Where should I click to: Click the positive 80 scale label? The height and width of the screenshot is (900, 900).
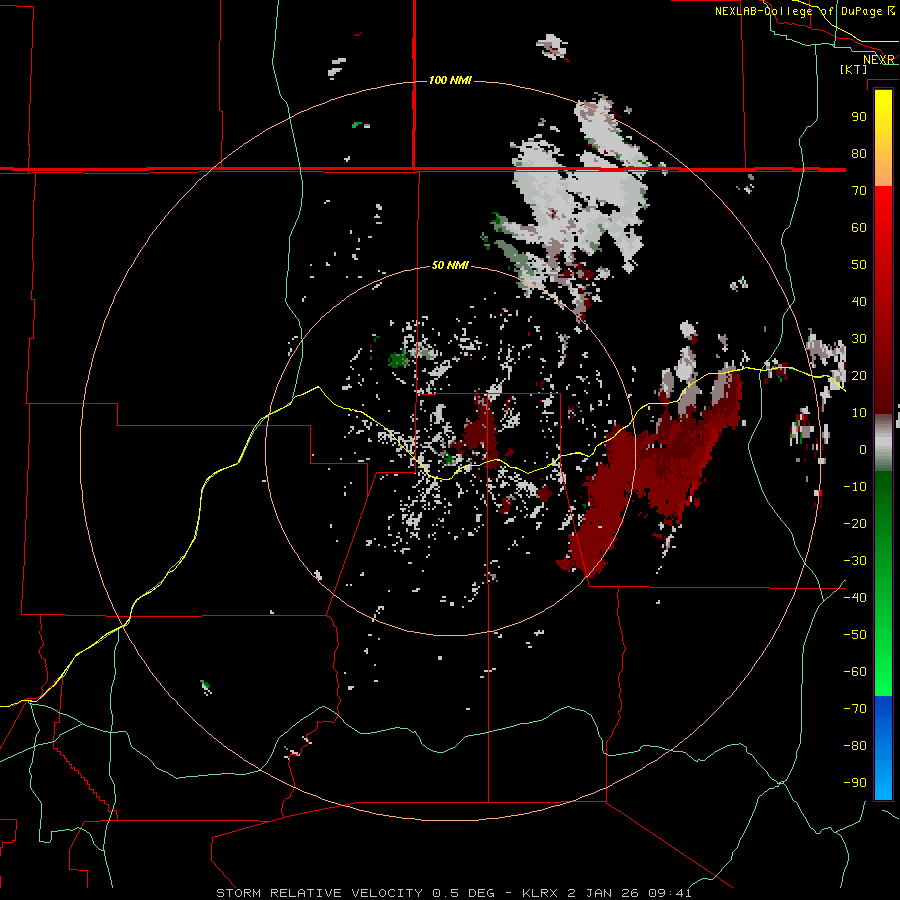click(x=859, y=154)
